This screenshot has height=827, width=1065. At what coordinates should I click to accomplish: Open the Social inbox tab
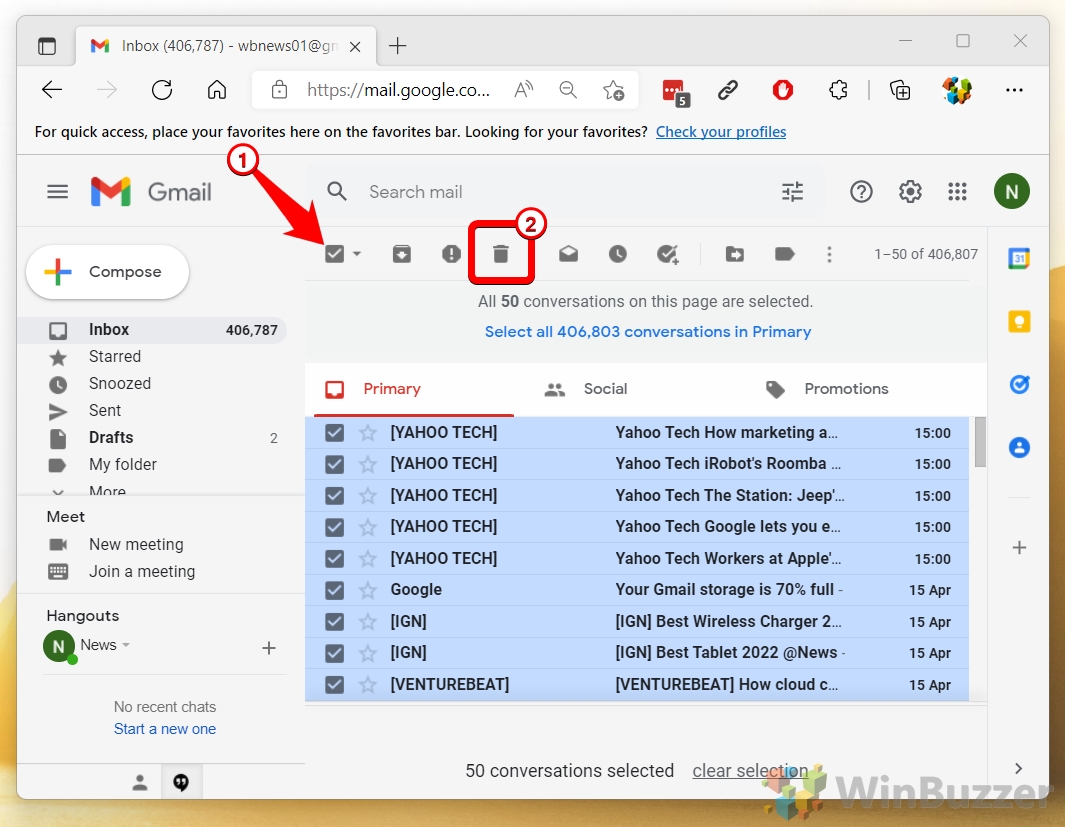[x=606, y=389]
